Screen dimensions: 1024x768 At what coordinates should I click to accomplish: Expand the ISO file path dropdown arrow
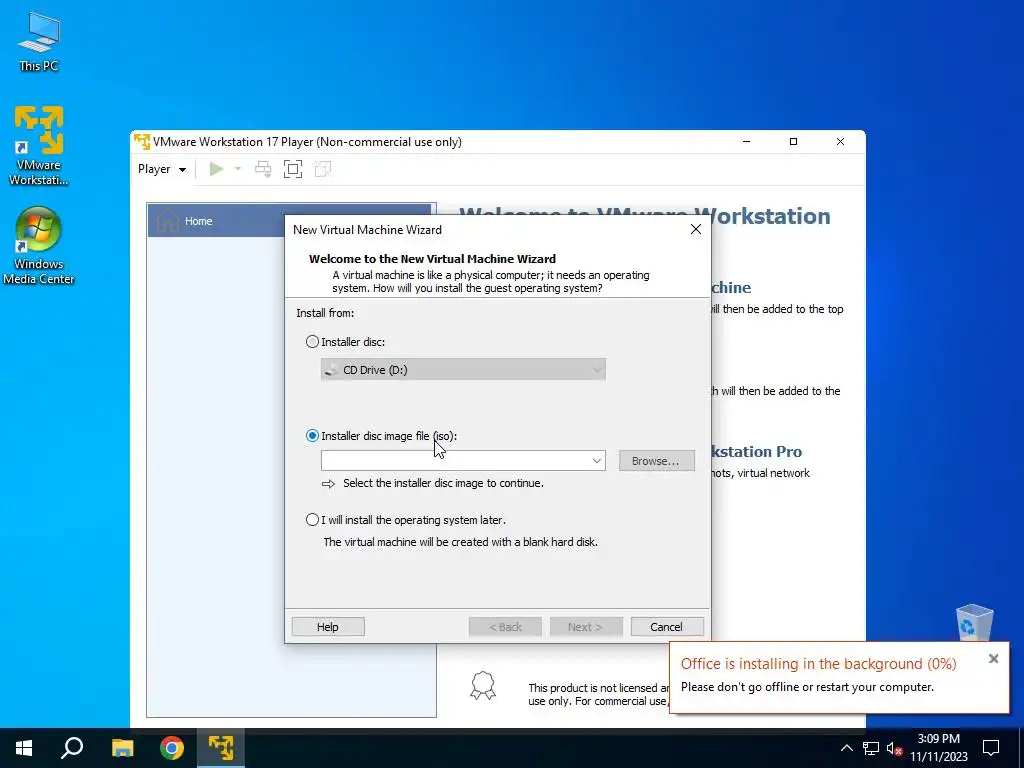[x=596, y=460]
